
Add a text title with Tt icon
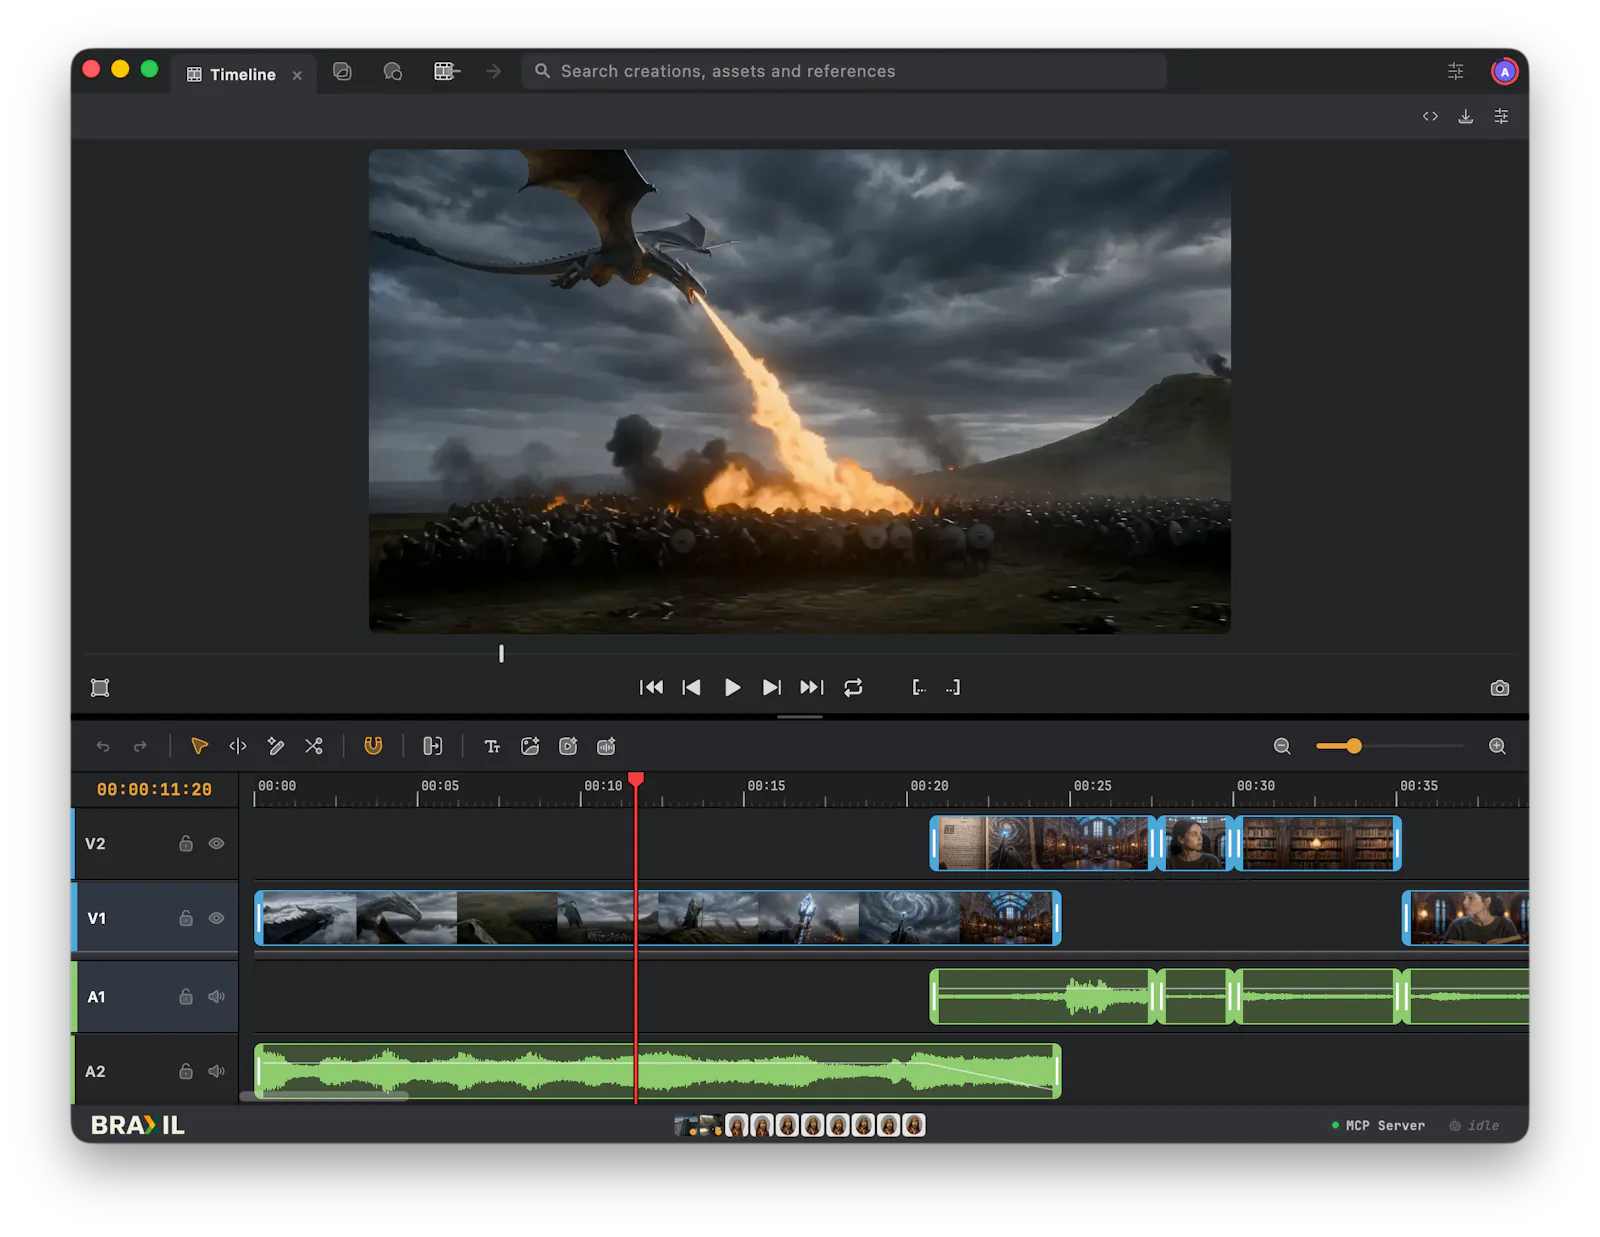[x=492, y=746]
